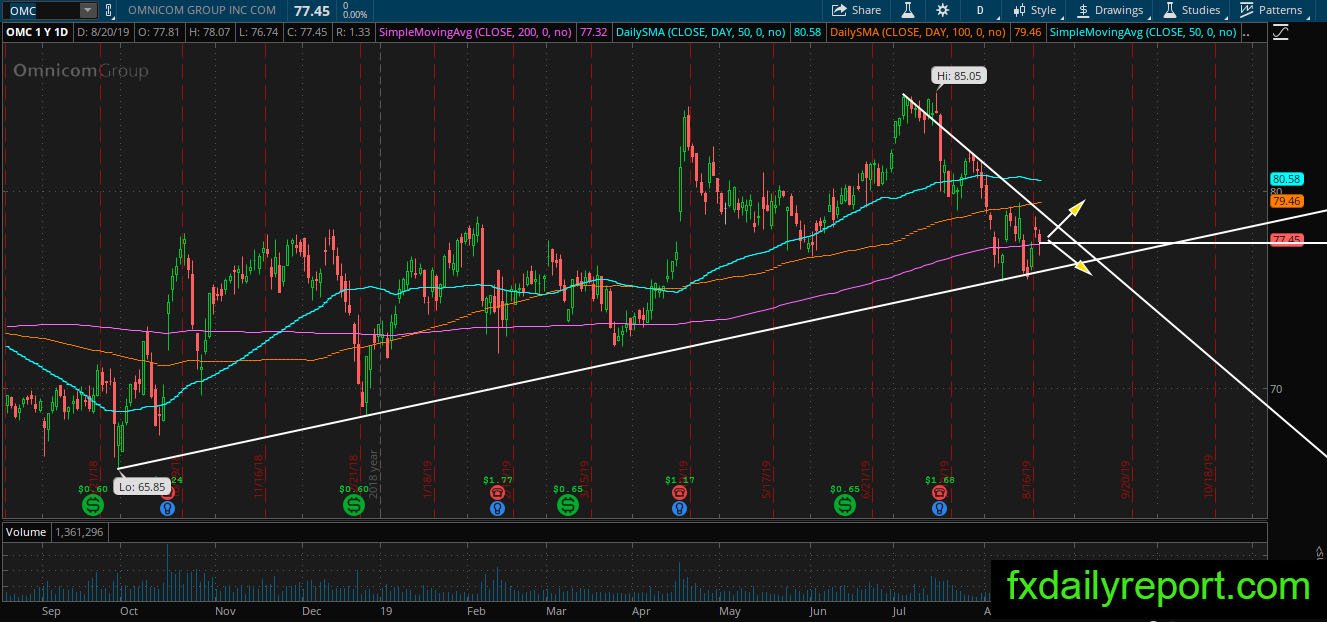
Task: Click the beaker icon beside Studies
Action: click(x=1169, y=10)
